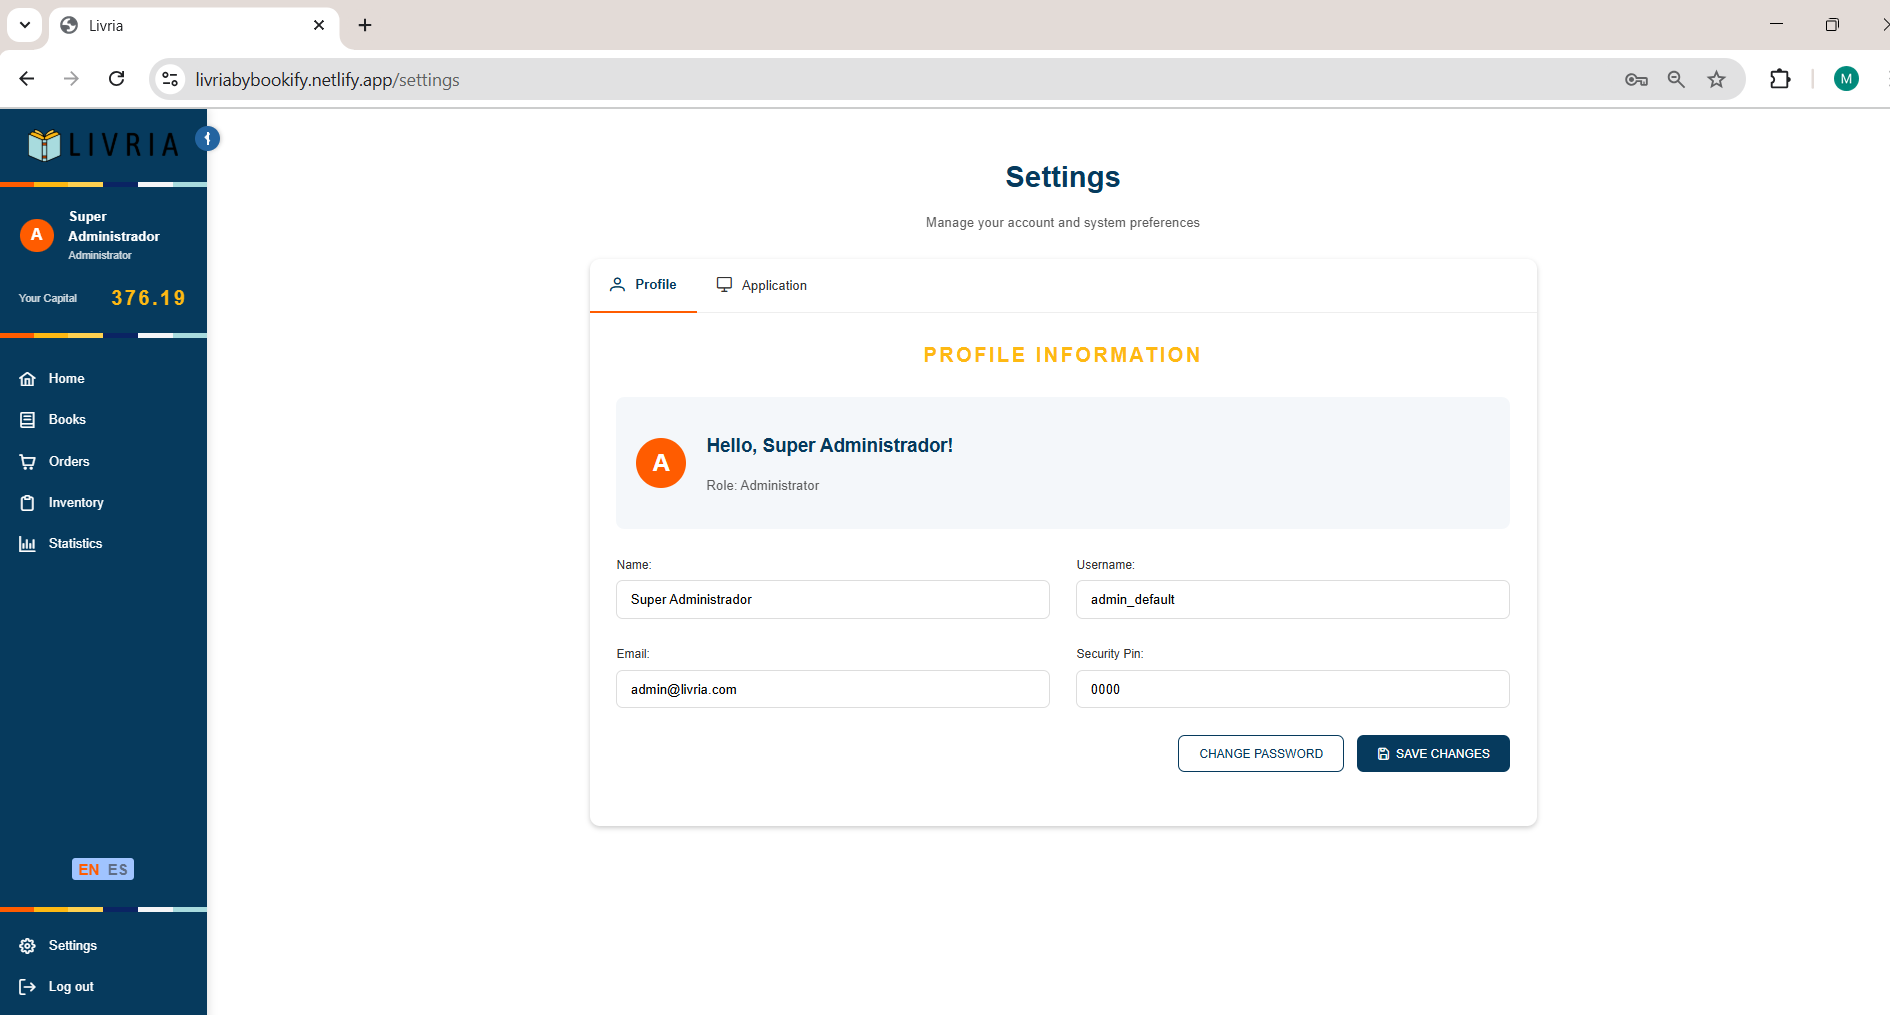Click the Settings gear icon

click(x=28, y=946)
